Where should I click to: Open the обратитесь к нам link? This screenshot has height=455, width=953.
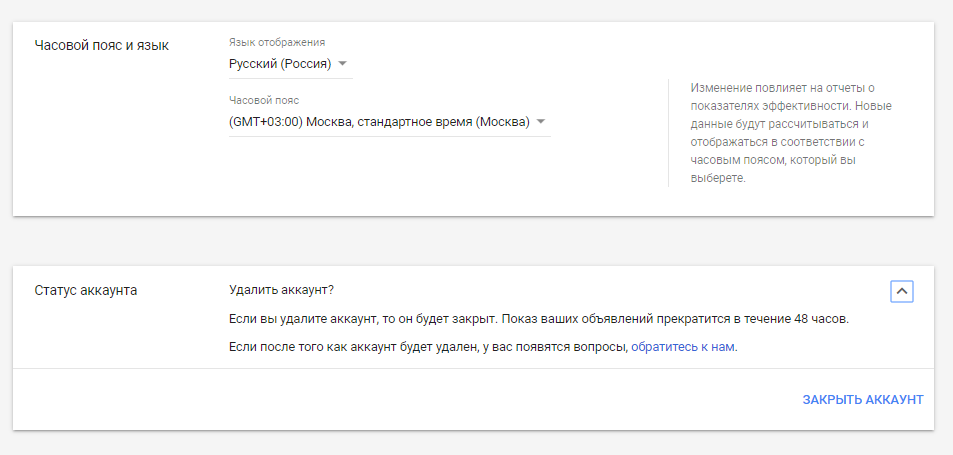coord(683,347)
